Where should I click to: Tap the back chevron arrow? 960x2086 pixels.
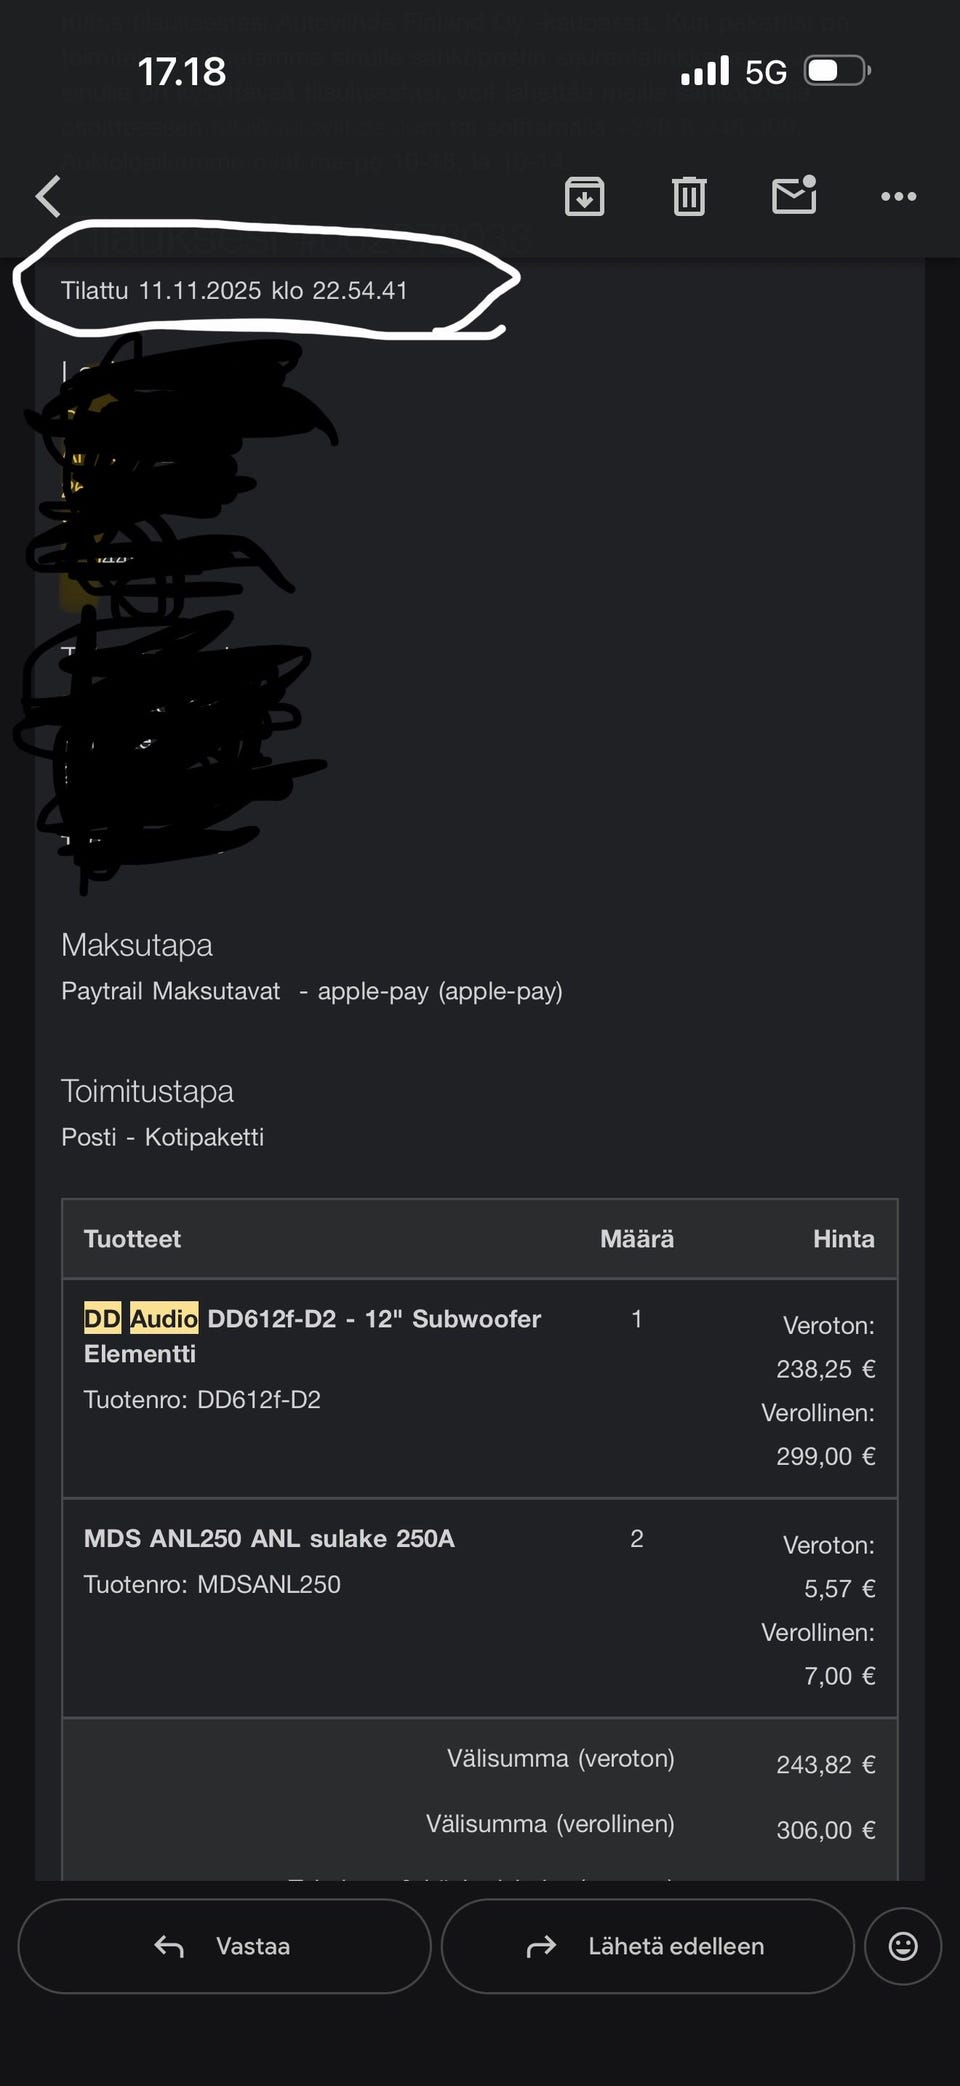coord(48,196)
